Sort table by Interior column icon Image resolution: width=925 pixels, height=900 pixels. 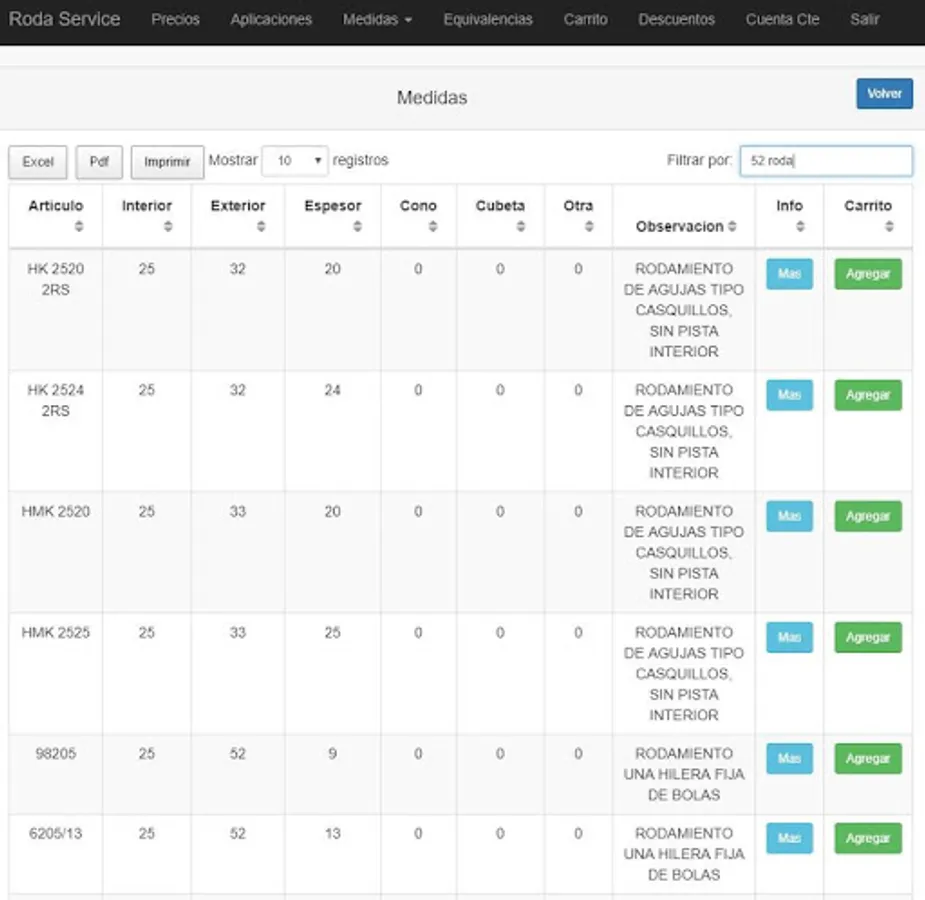click(x=168, y=226)
